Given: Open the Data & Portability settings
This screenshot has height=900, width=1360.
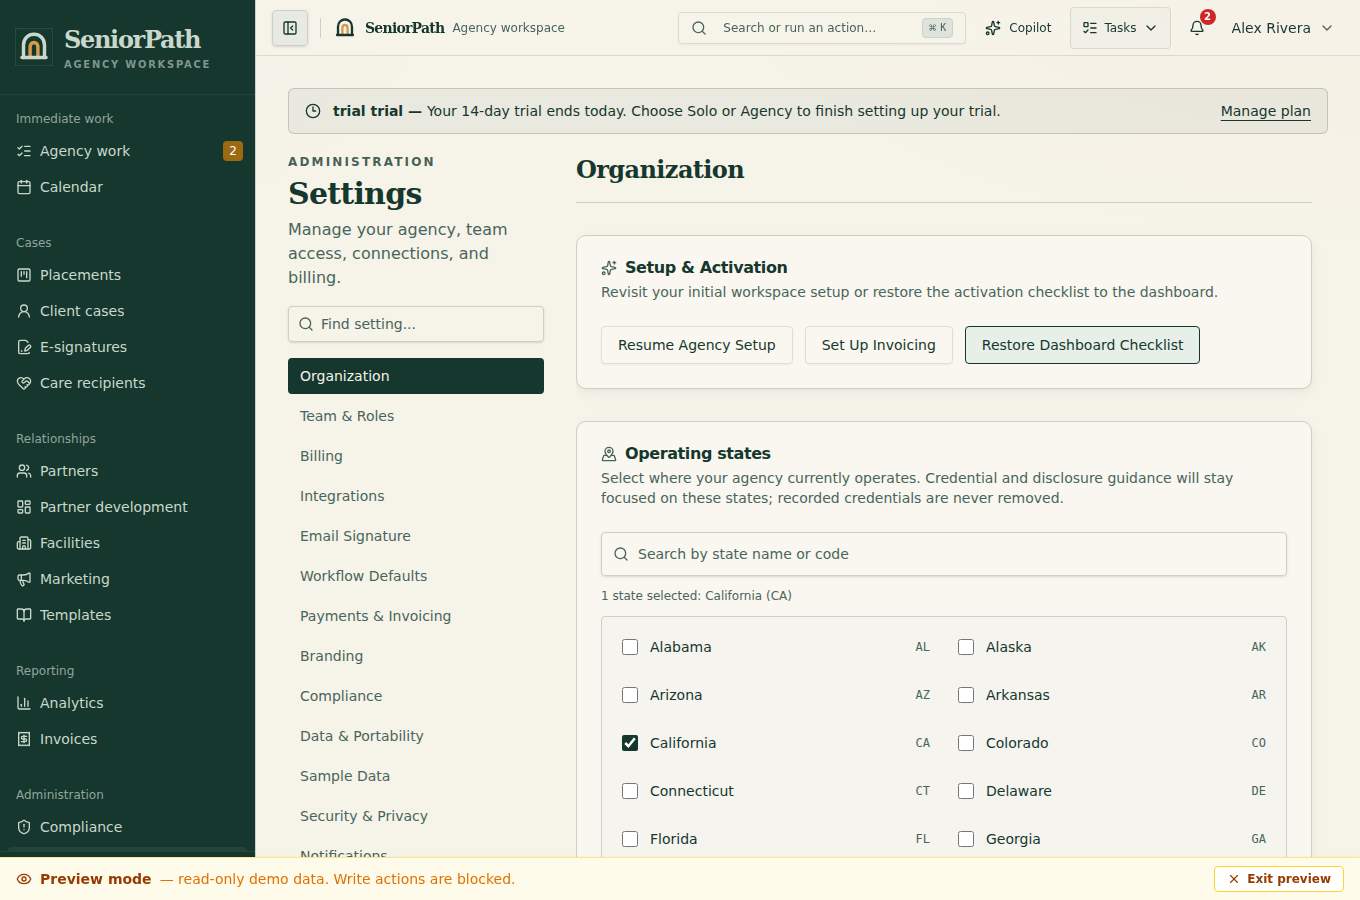Looking at the screenshot, I should (x=416, y=736).
